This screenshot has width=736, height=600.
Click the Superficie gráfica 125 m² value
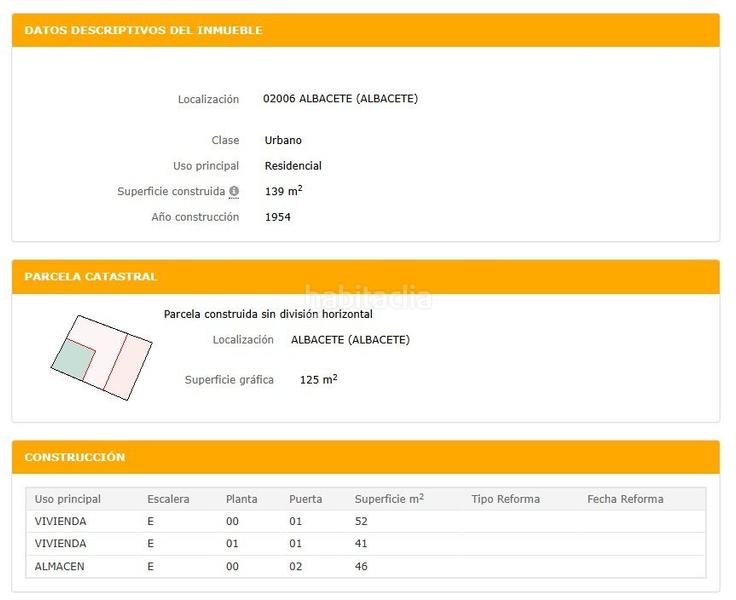(318, 380)
